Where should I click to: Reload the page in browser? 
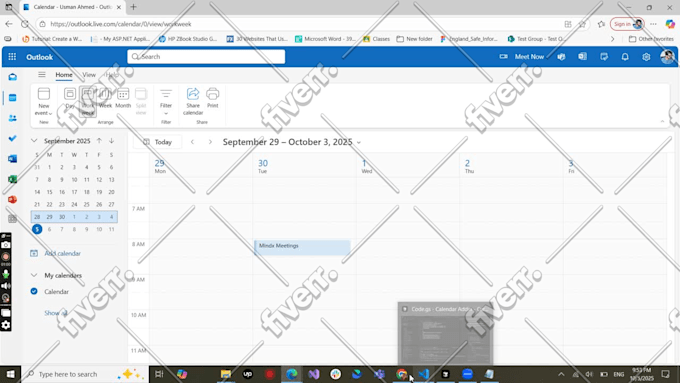coord(25,24)
